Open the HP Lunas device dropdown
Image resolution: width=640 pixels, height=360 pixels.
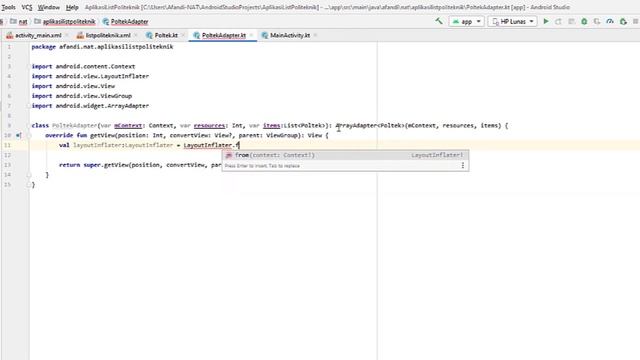512,21
